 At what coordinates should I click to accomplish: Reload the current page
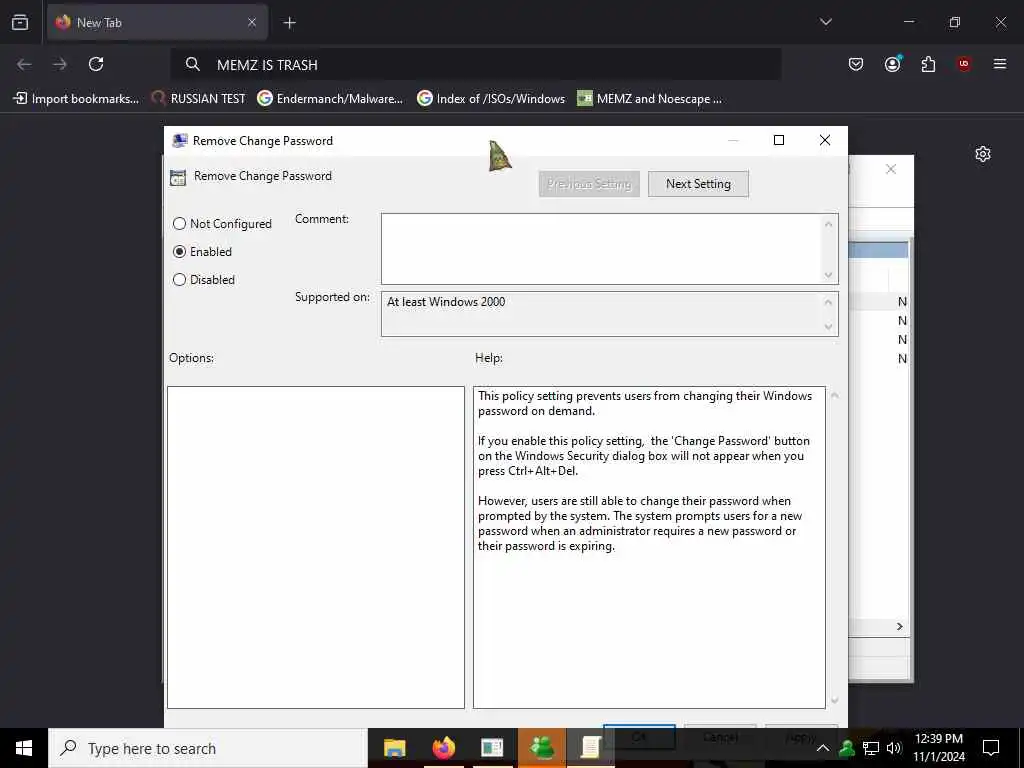(96, 64)
